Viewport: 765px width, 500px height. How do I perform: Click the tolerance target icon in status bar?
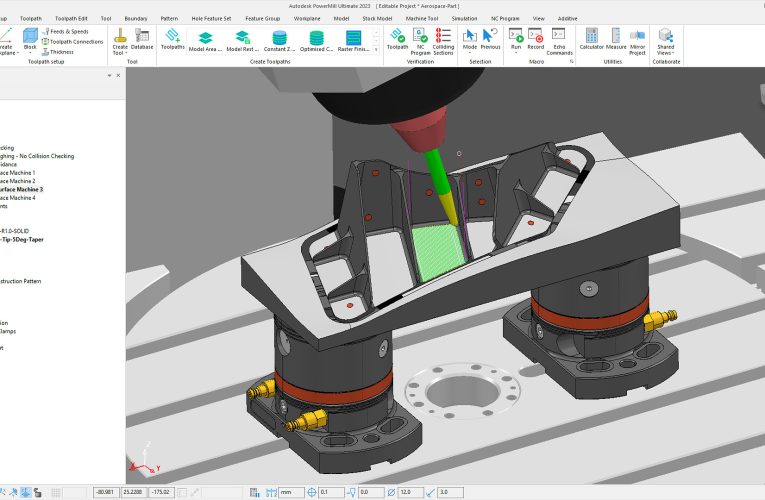pos(312,492)
